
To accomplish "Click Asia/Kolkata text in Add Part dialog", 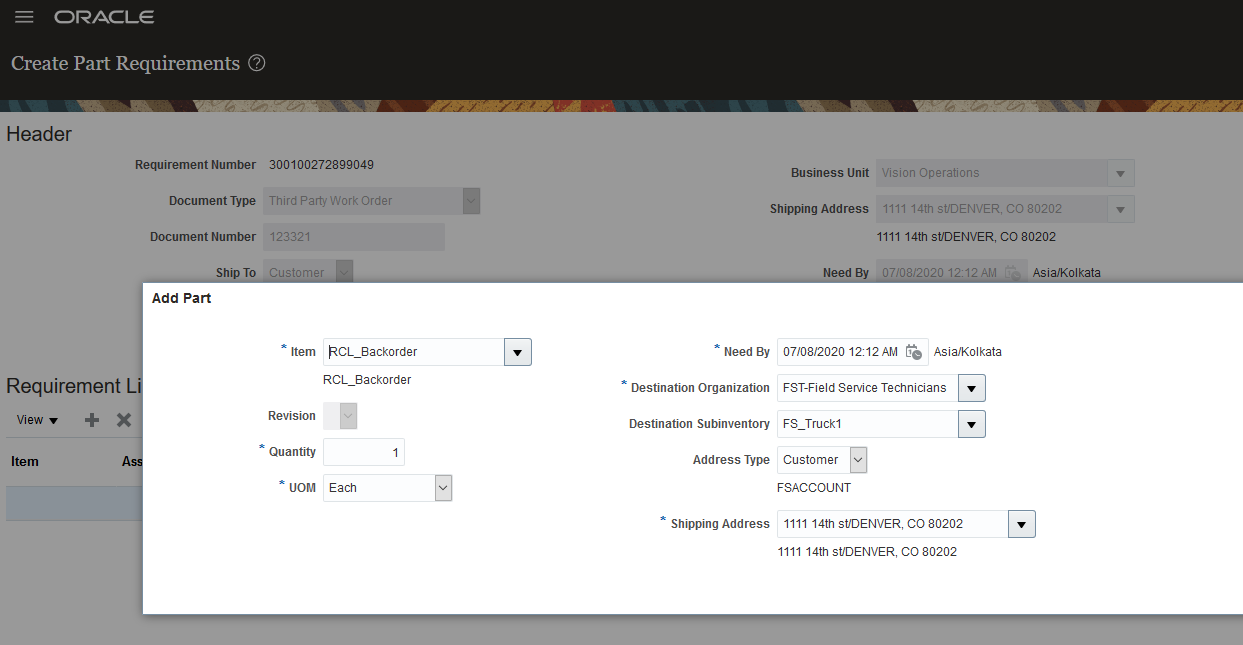I will coord(968,352).
